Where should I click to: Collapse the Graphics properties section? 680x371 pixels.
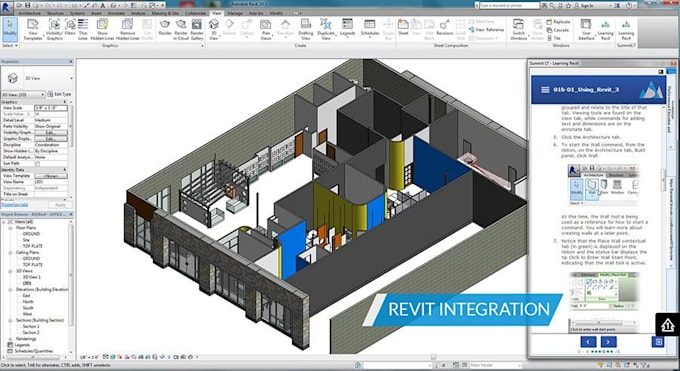65,102
